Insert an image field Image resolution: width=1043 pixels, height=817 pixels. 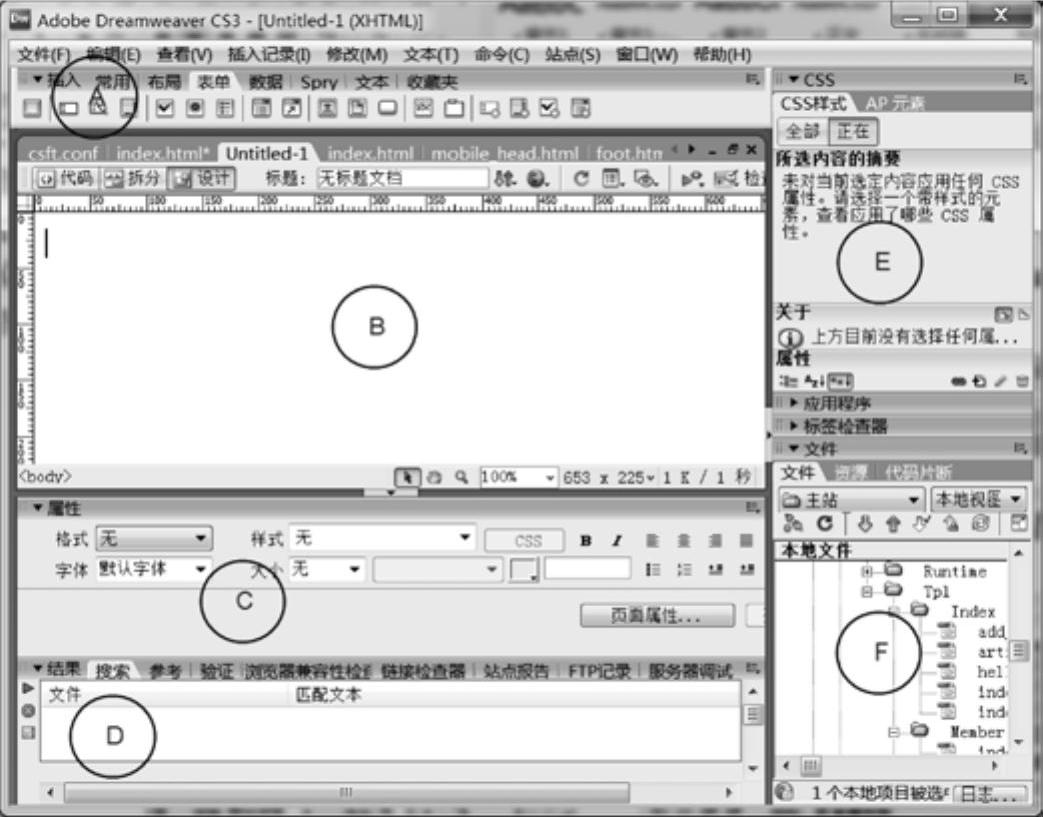pos(327,108)
